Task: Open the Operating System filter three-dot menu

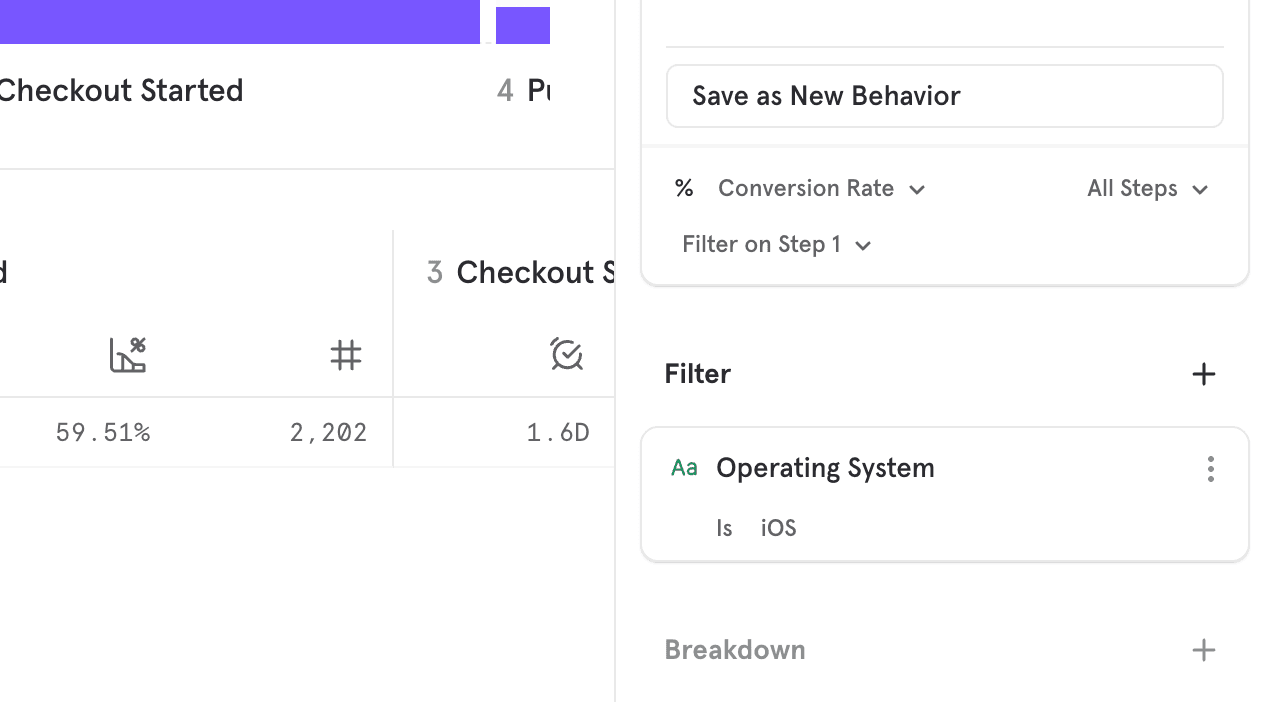Action: tap(1211, 469)
